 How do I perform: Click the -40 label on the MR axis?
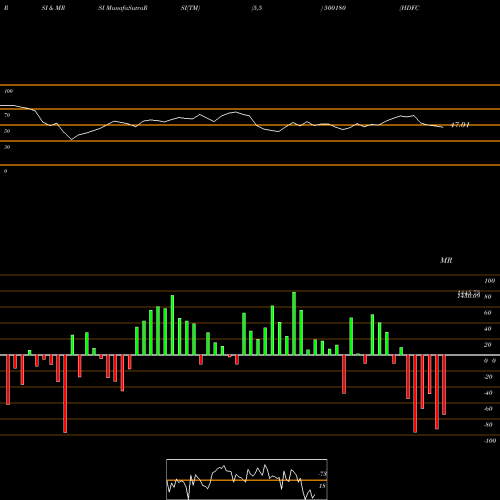pyautogui.click(x=488, y=393)
